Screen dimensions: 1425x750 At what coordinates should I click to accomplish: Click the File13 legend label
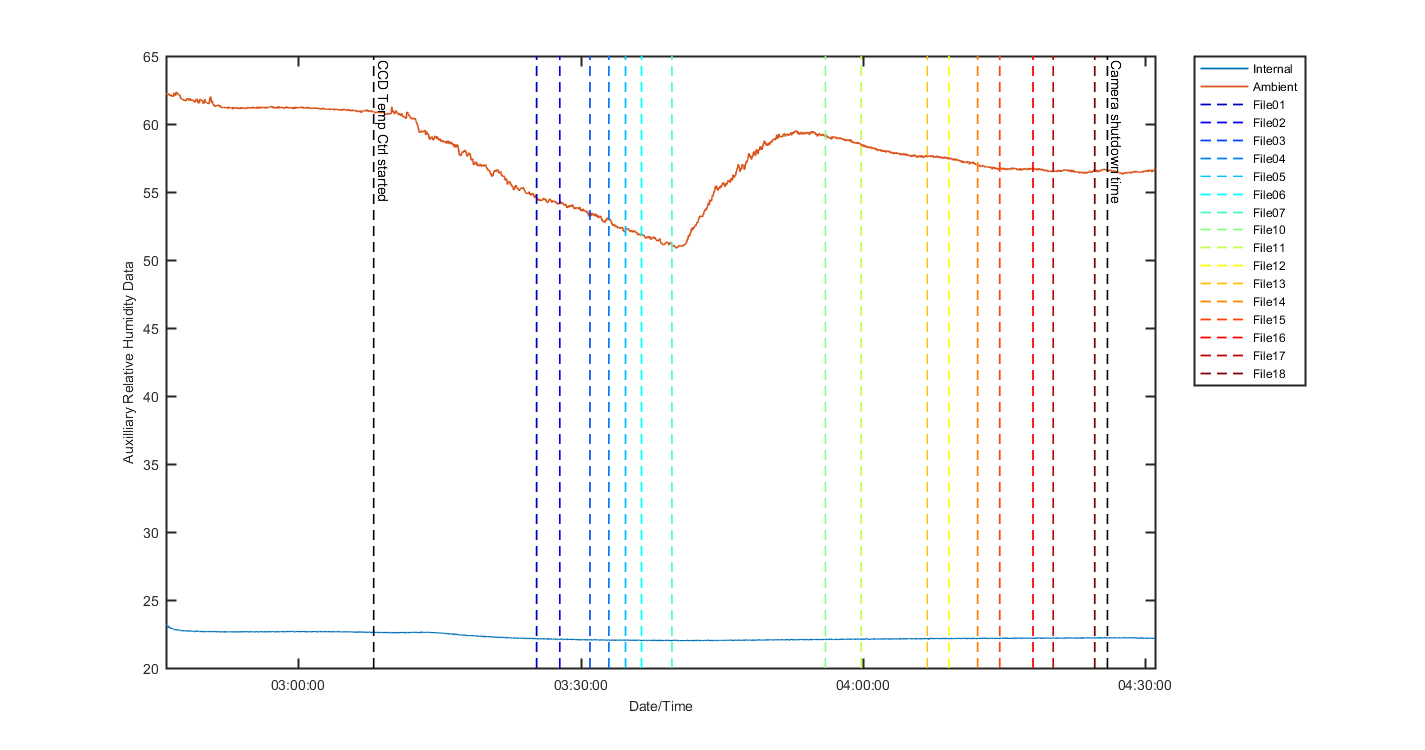[x=1269, y=284]
